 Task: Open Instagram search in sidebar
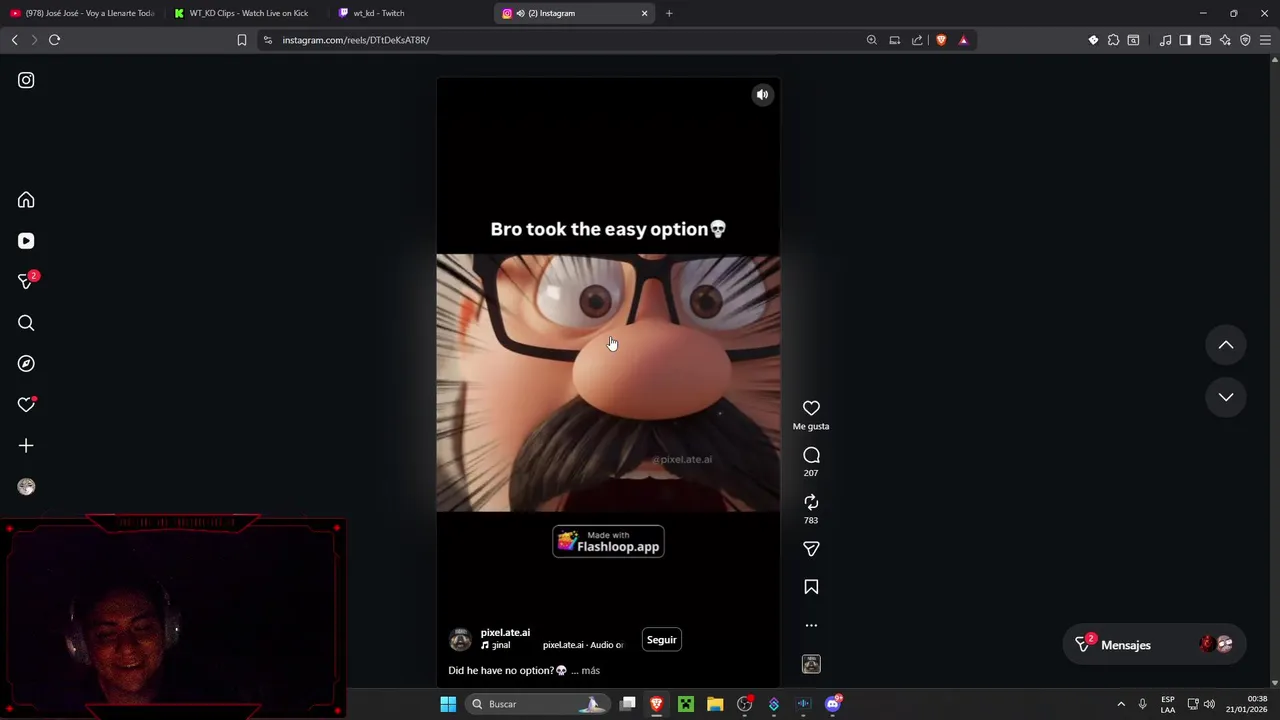(26, 323)
